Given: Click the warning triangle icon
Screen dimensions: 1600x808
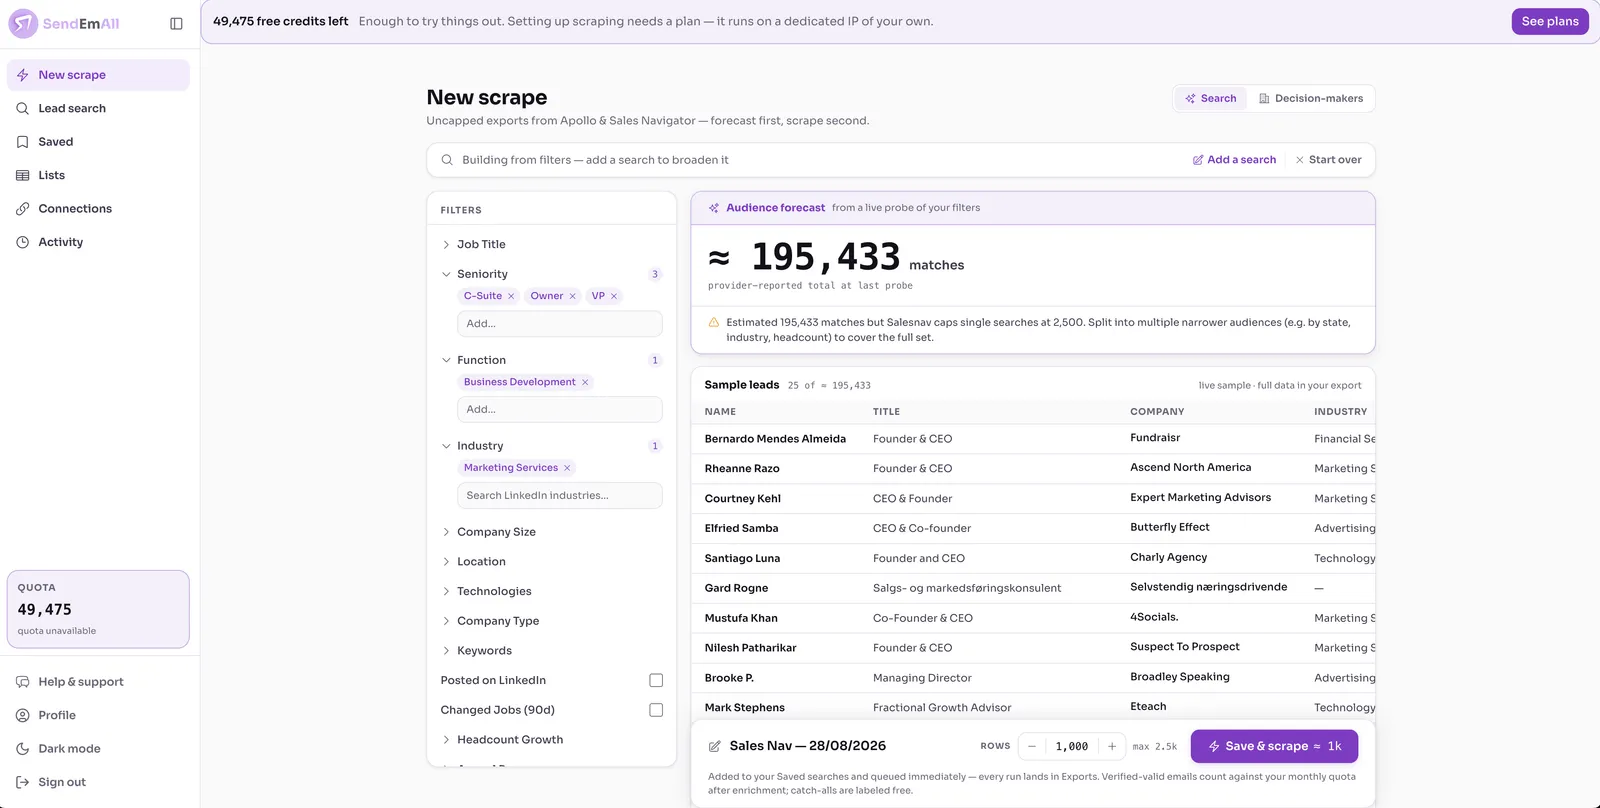Looking at the screenshot, I should (714, 323).
